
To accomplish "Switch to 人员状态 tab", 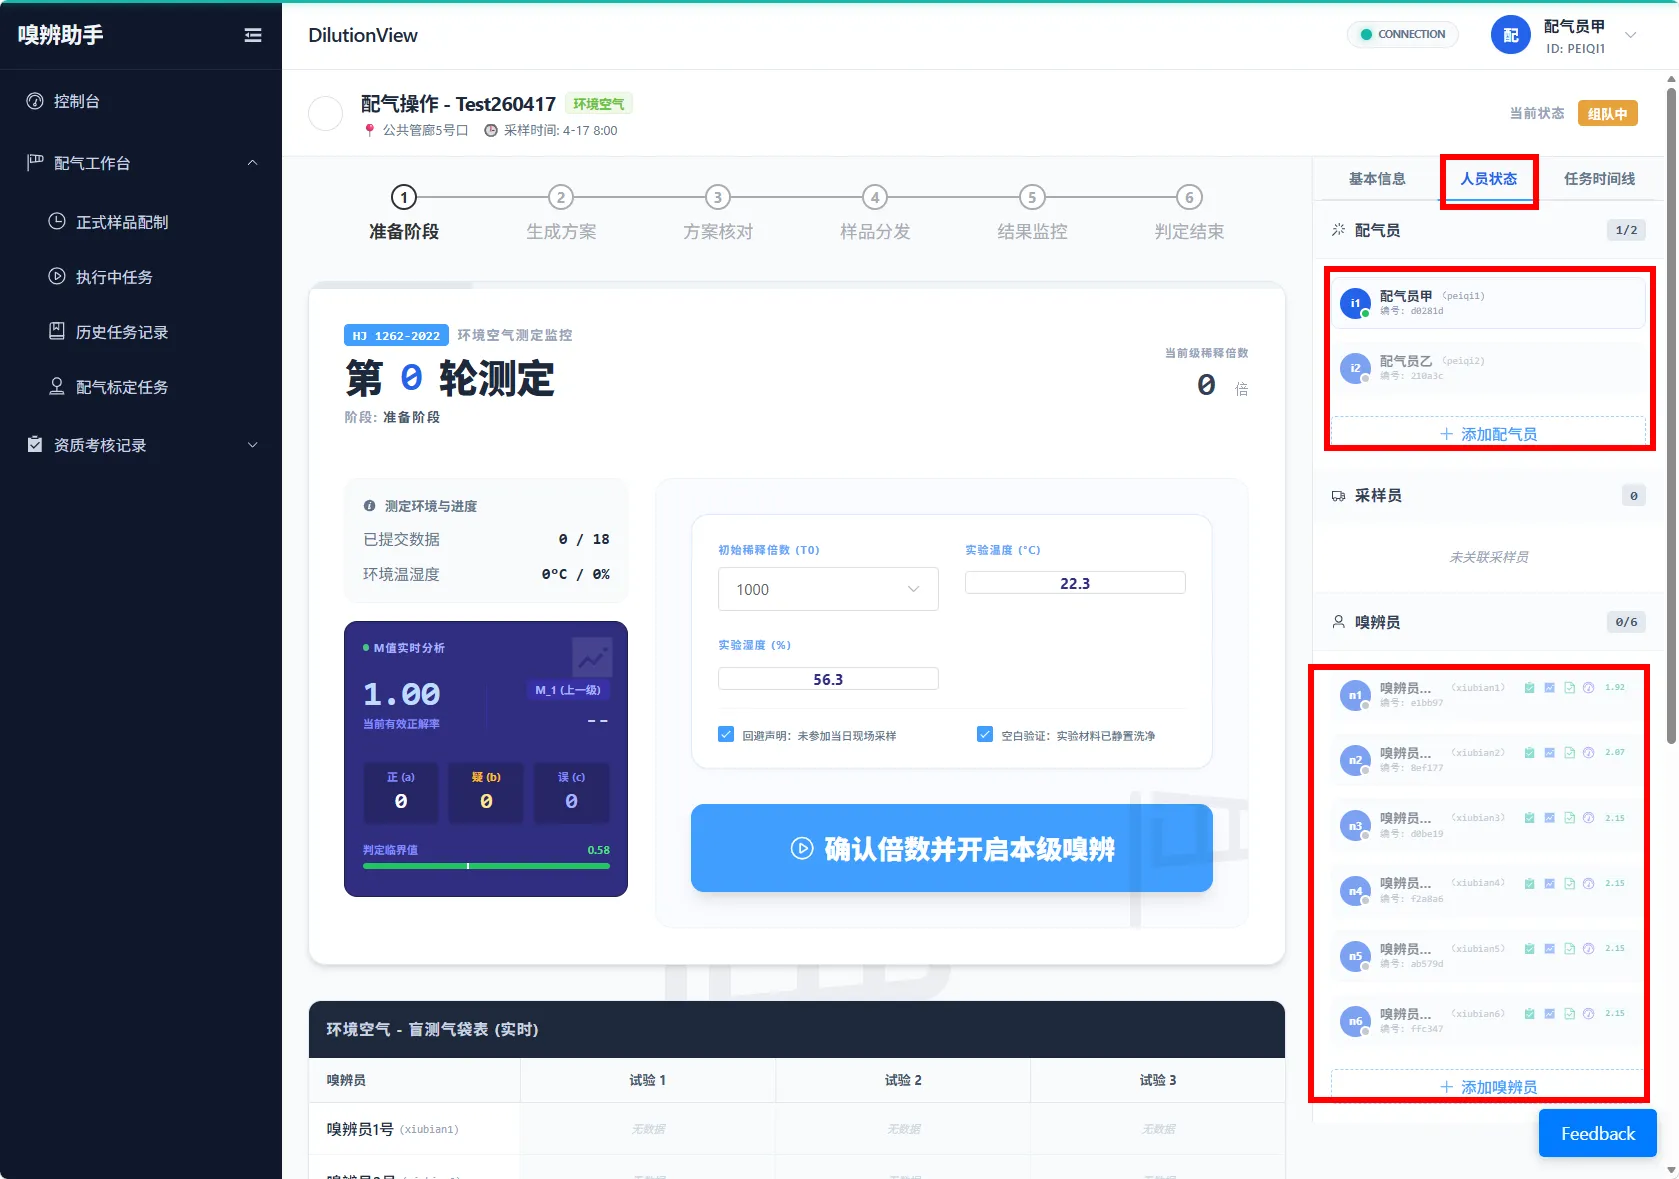I will [1489, 179].
